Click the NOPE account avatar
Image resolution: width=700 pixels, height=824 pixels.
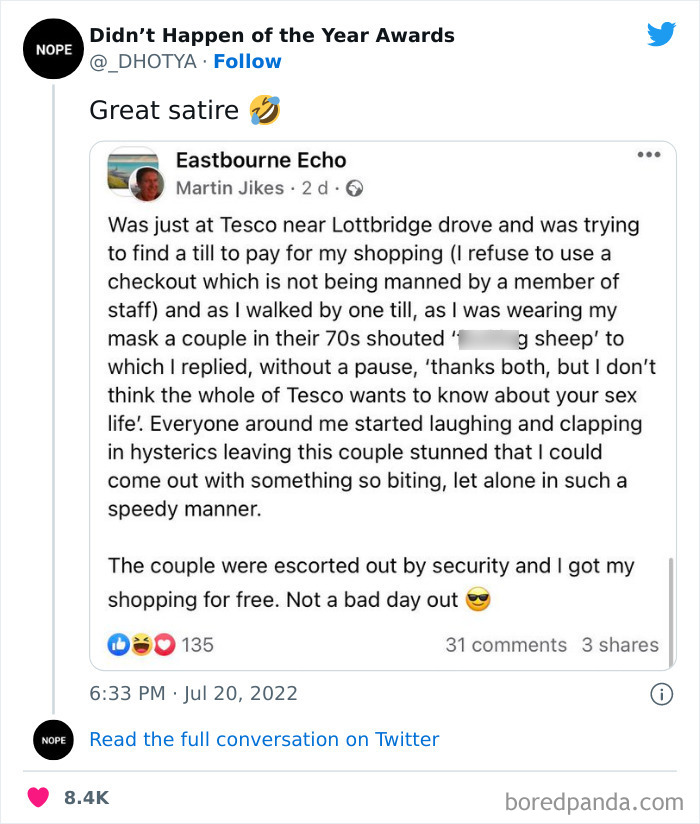[x=53, y=48]
